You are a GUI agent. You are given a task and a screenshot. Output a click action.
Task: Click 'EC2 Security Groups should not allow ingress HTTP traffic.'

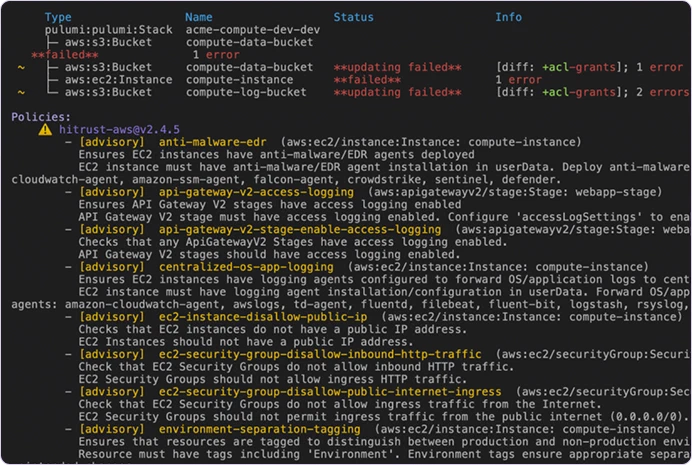(x=273, y=379)
